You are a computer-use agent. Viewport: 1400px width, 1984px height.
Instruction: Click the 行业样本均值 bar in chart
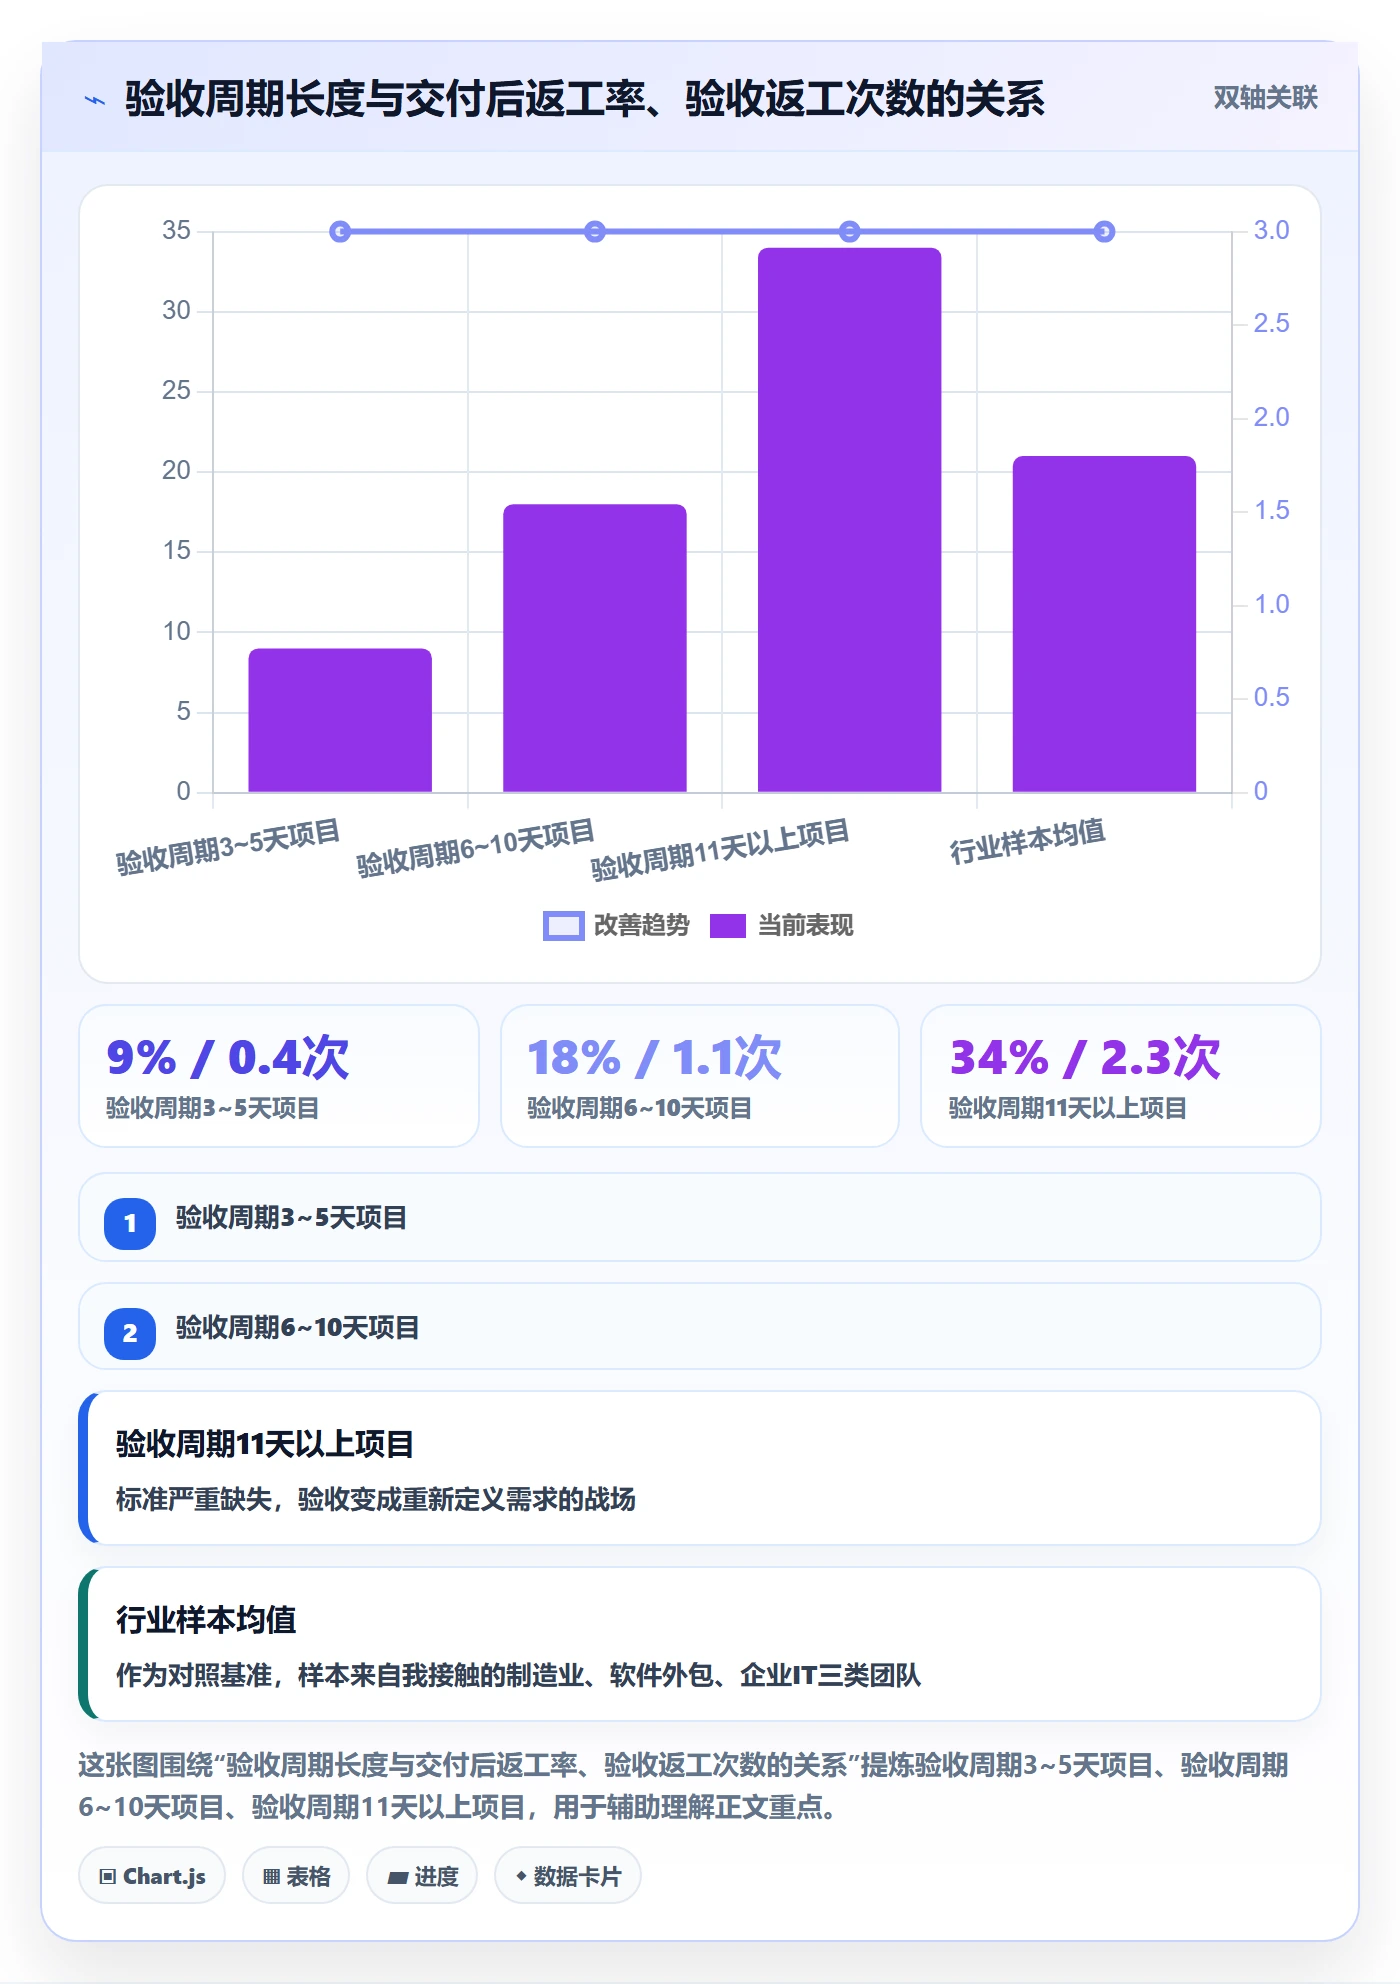click(1104, 624)
